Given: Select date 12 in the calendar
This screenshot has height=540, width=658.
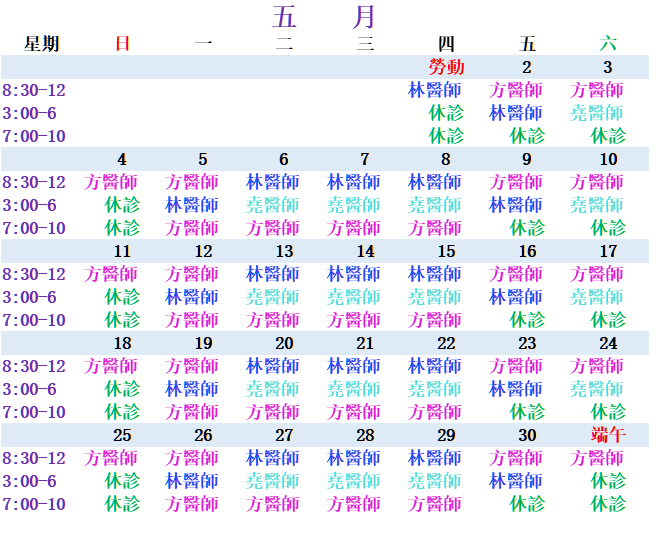Looking at the screenshot, I should (204, 251).
